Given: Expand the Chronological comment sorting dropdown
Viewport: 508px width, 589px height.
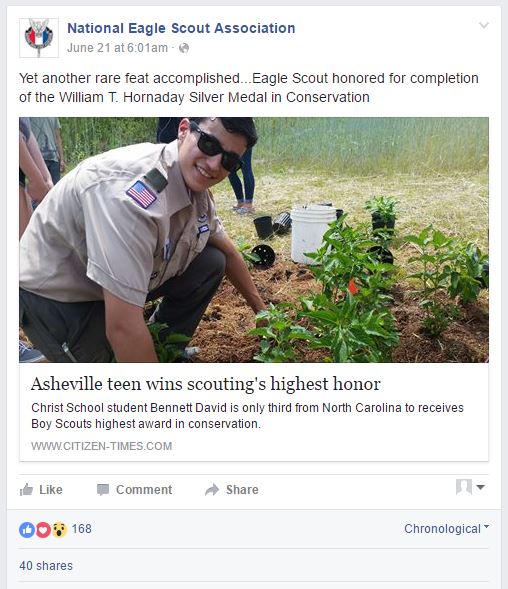Looking at the screenshot, I should pos(446,529).
